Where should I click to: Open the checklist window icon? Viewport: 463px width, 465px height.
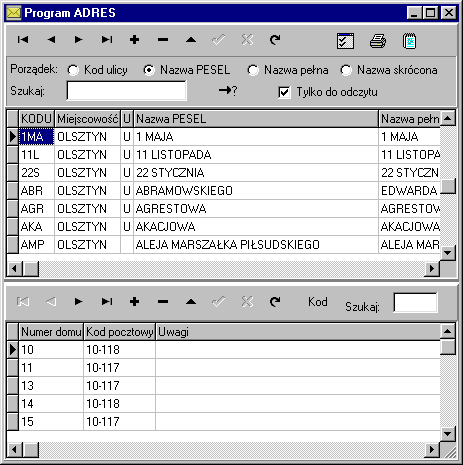coord(345,41)
